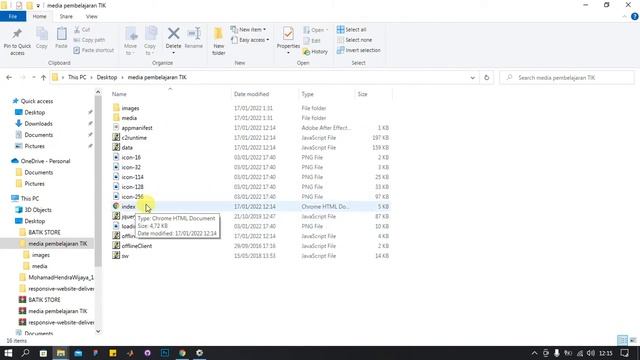The height and width of the screenshot is (360, 640).
Task: Switch to the View ribbon tab
Action: (x=91, y=16)
